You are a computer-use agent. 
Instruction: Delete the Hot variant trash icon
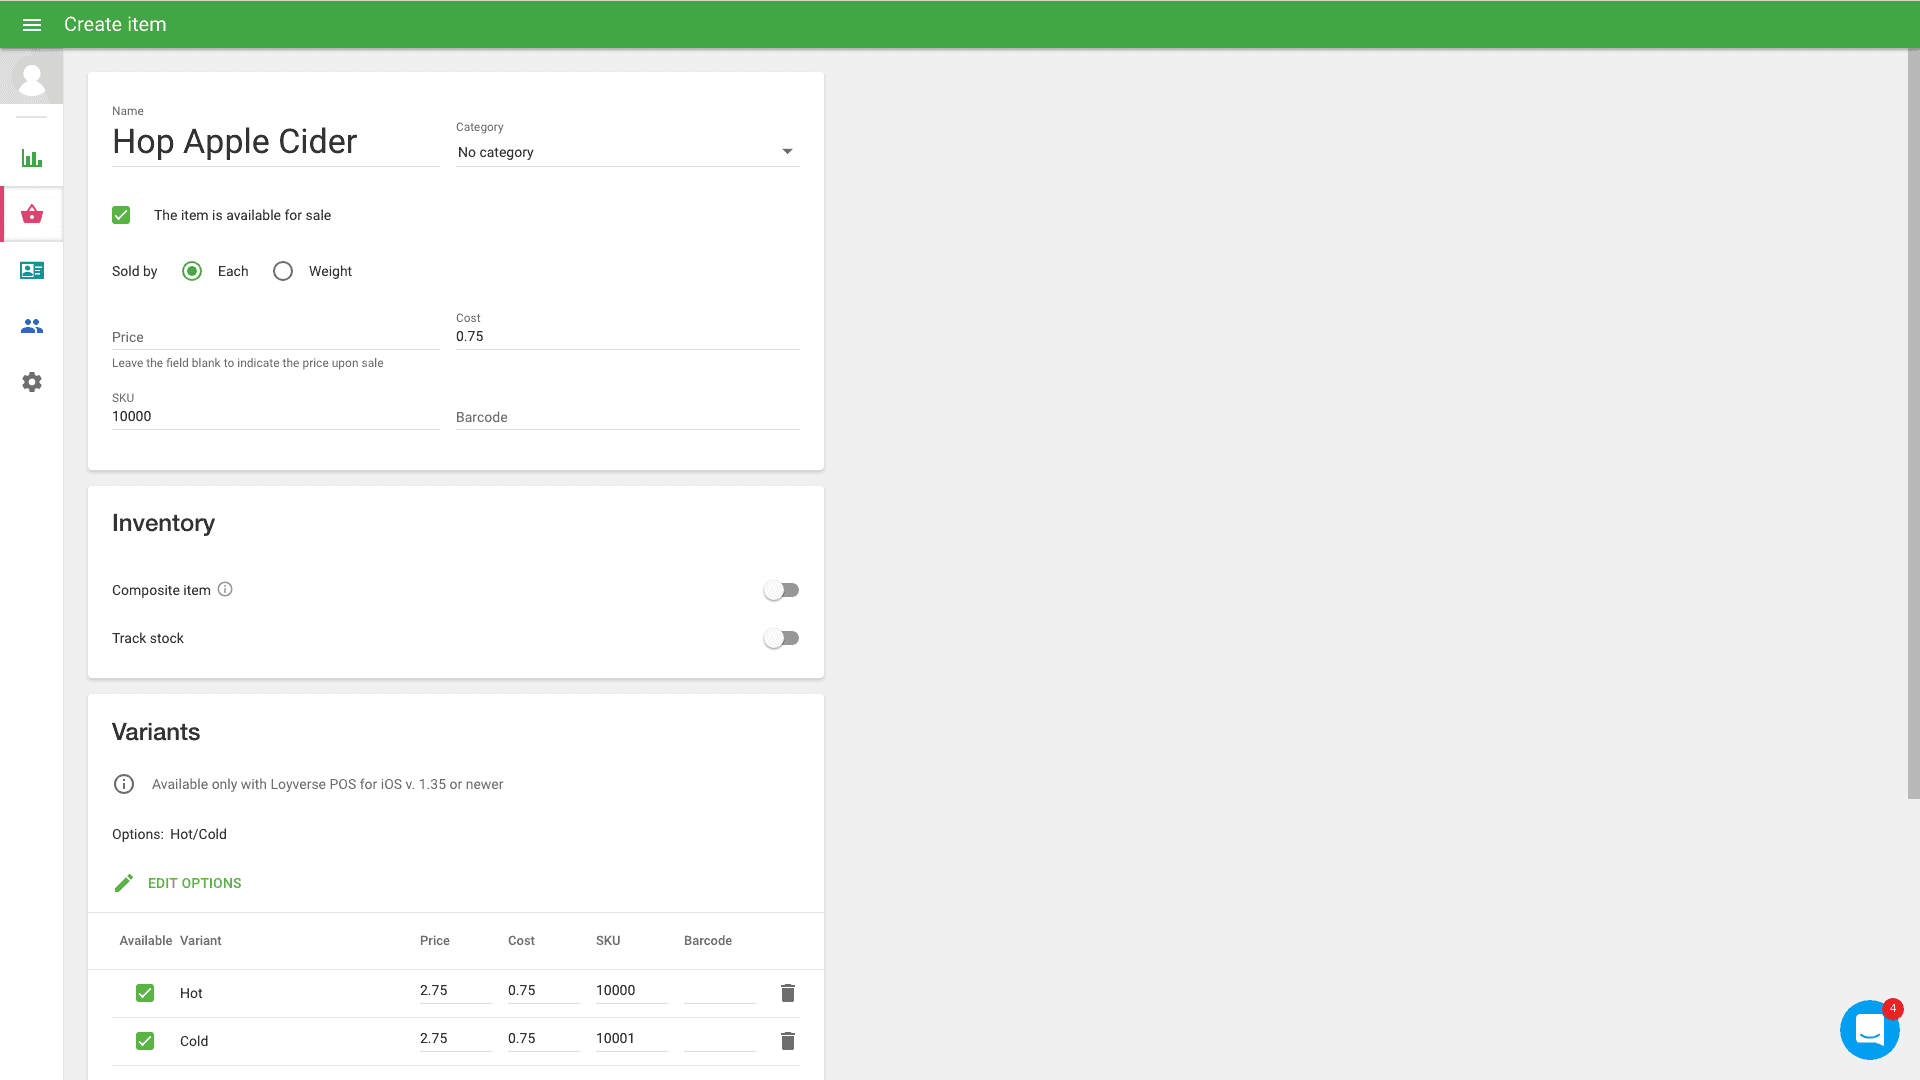pos(788,993)
